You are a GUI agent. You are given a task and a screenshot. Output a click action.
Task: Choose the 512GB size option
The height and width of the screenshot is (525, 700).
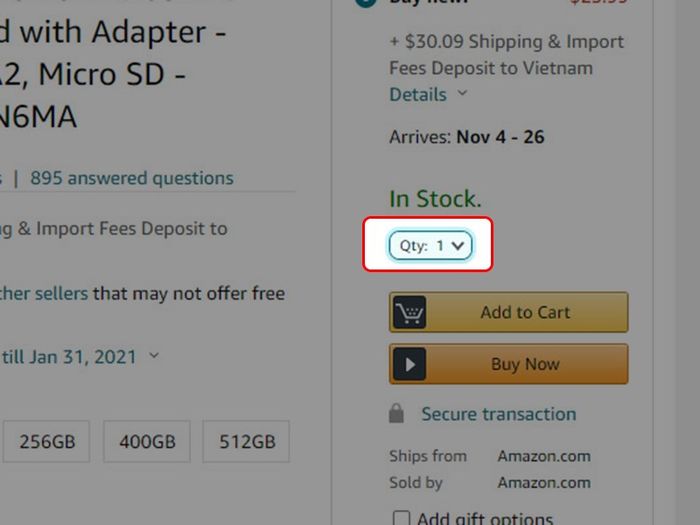click(246, 442)
